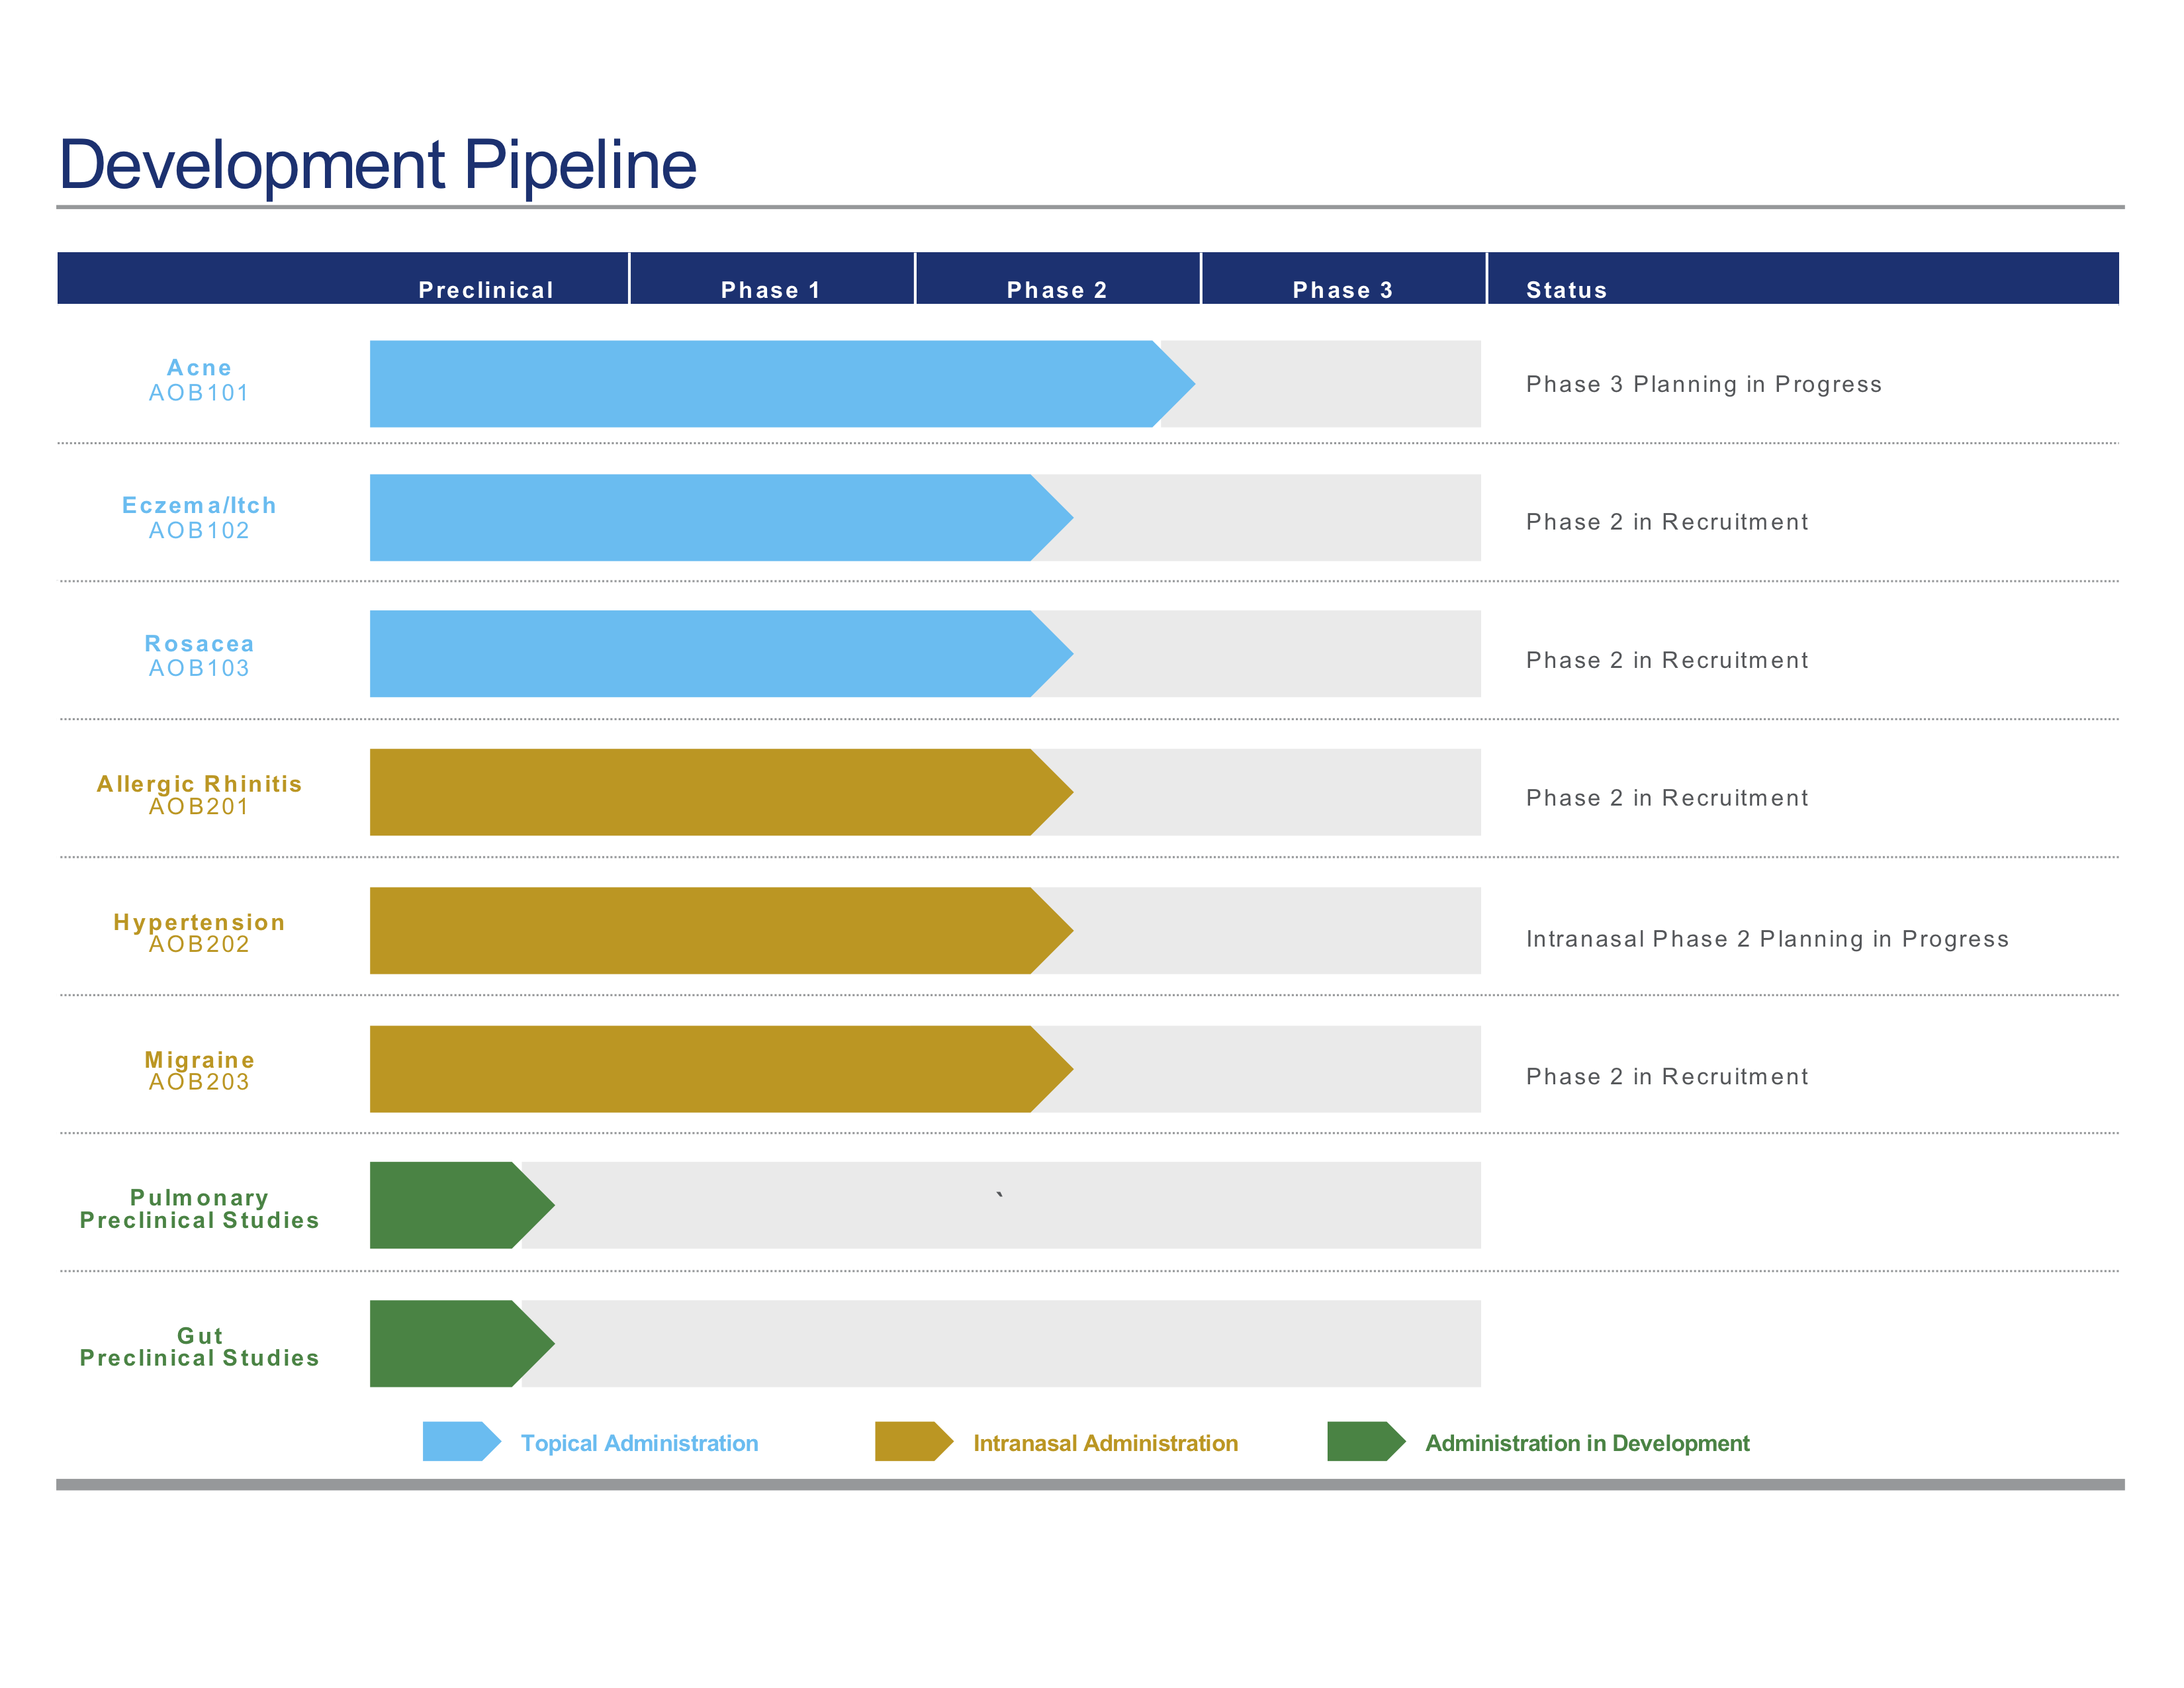Click the Hypertension AOB202 row label

[x=199, y=932]
